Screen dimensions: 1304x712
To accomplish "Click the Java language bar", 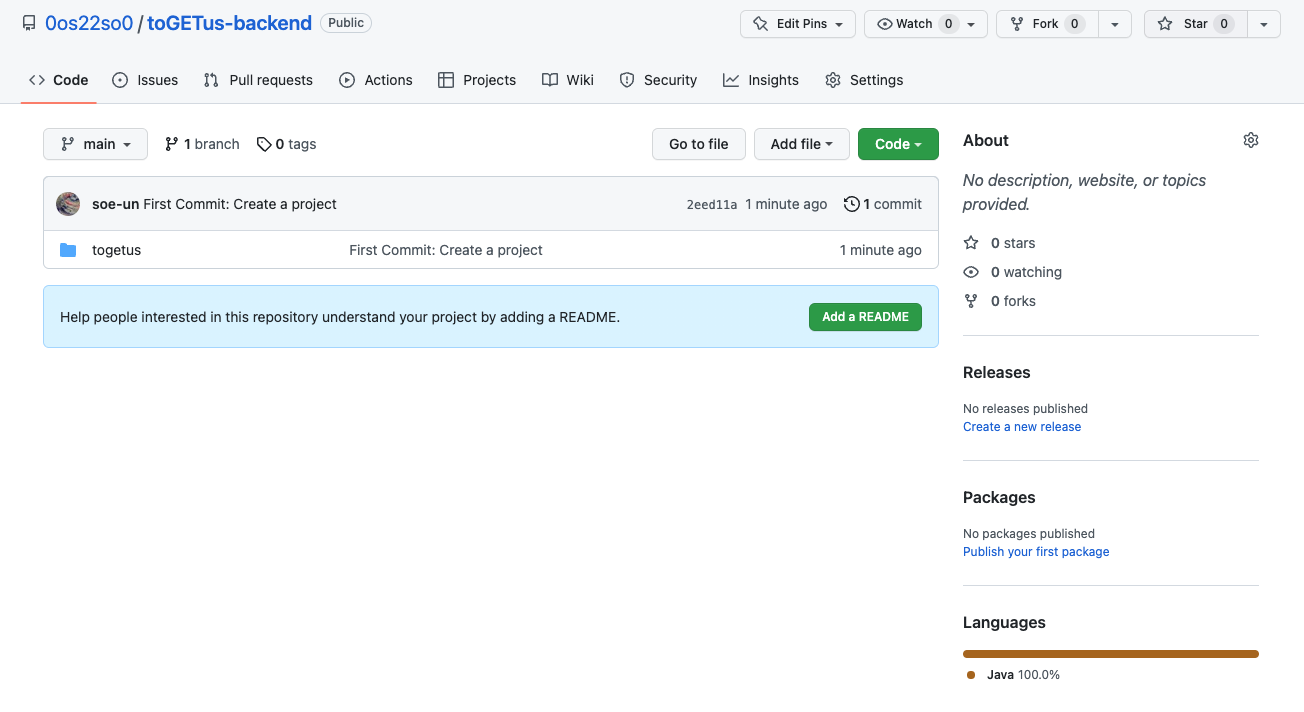I will [1111, 654].
